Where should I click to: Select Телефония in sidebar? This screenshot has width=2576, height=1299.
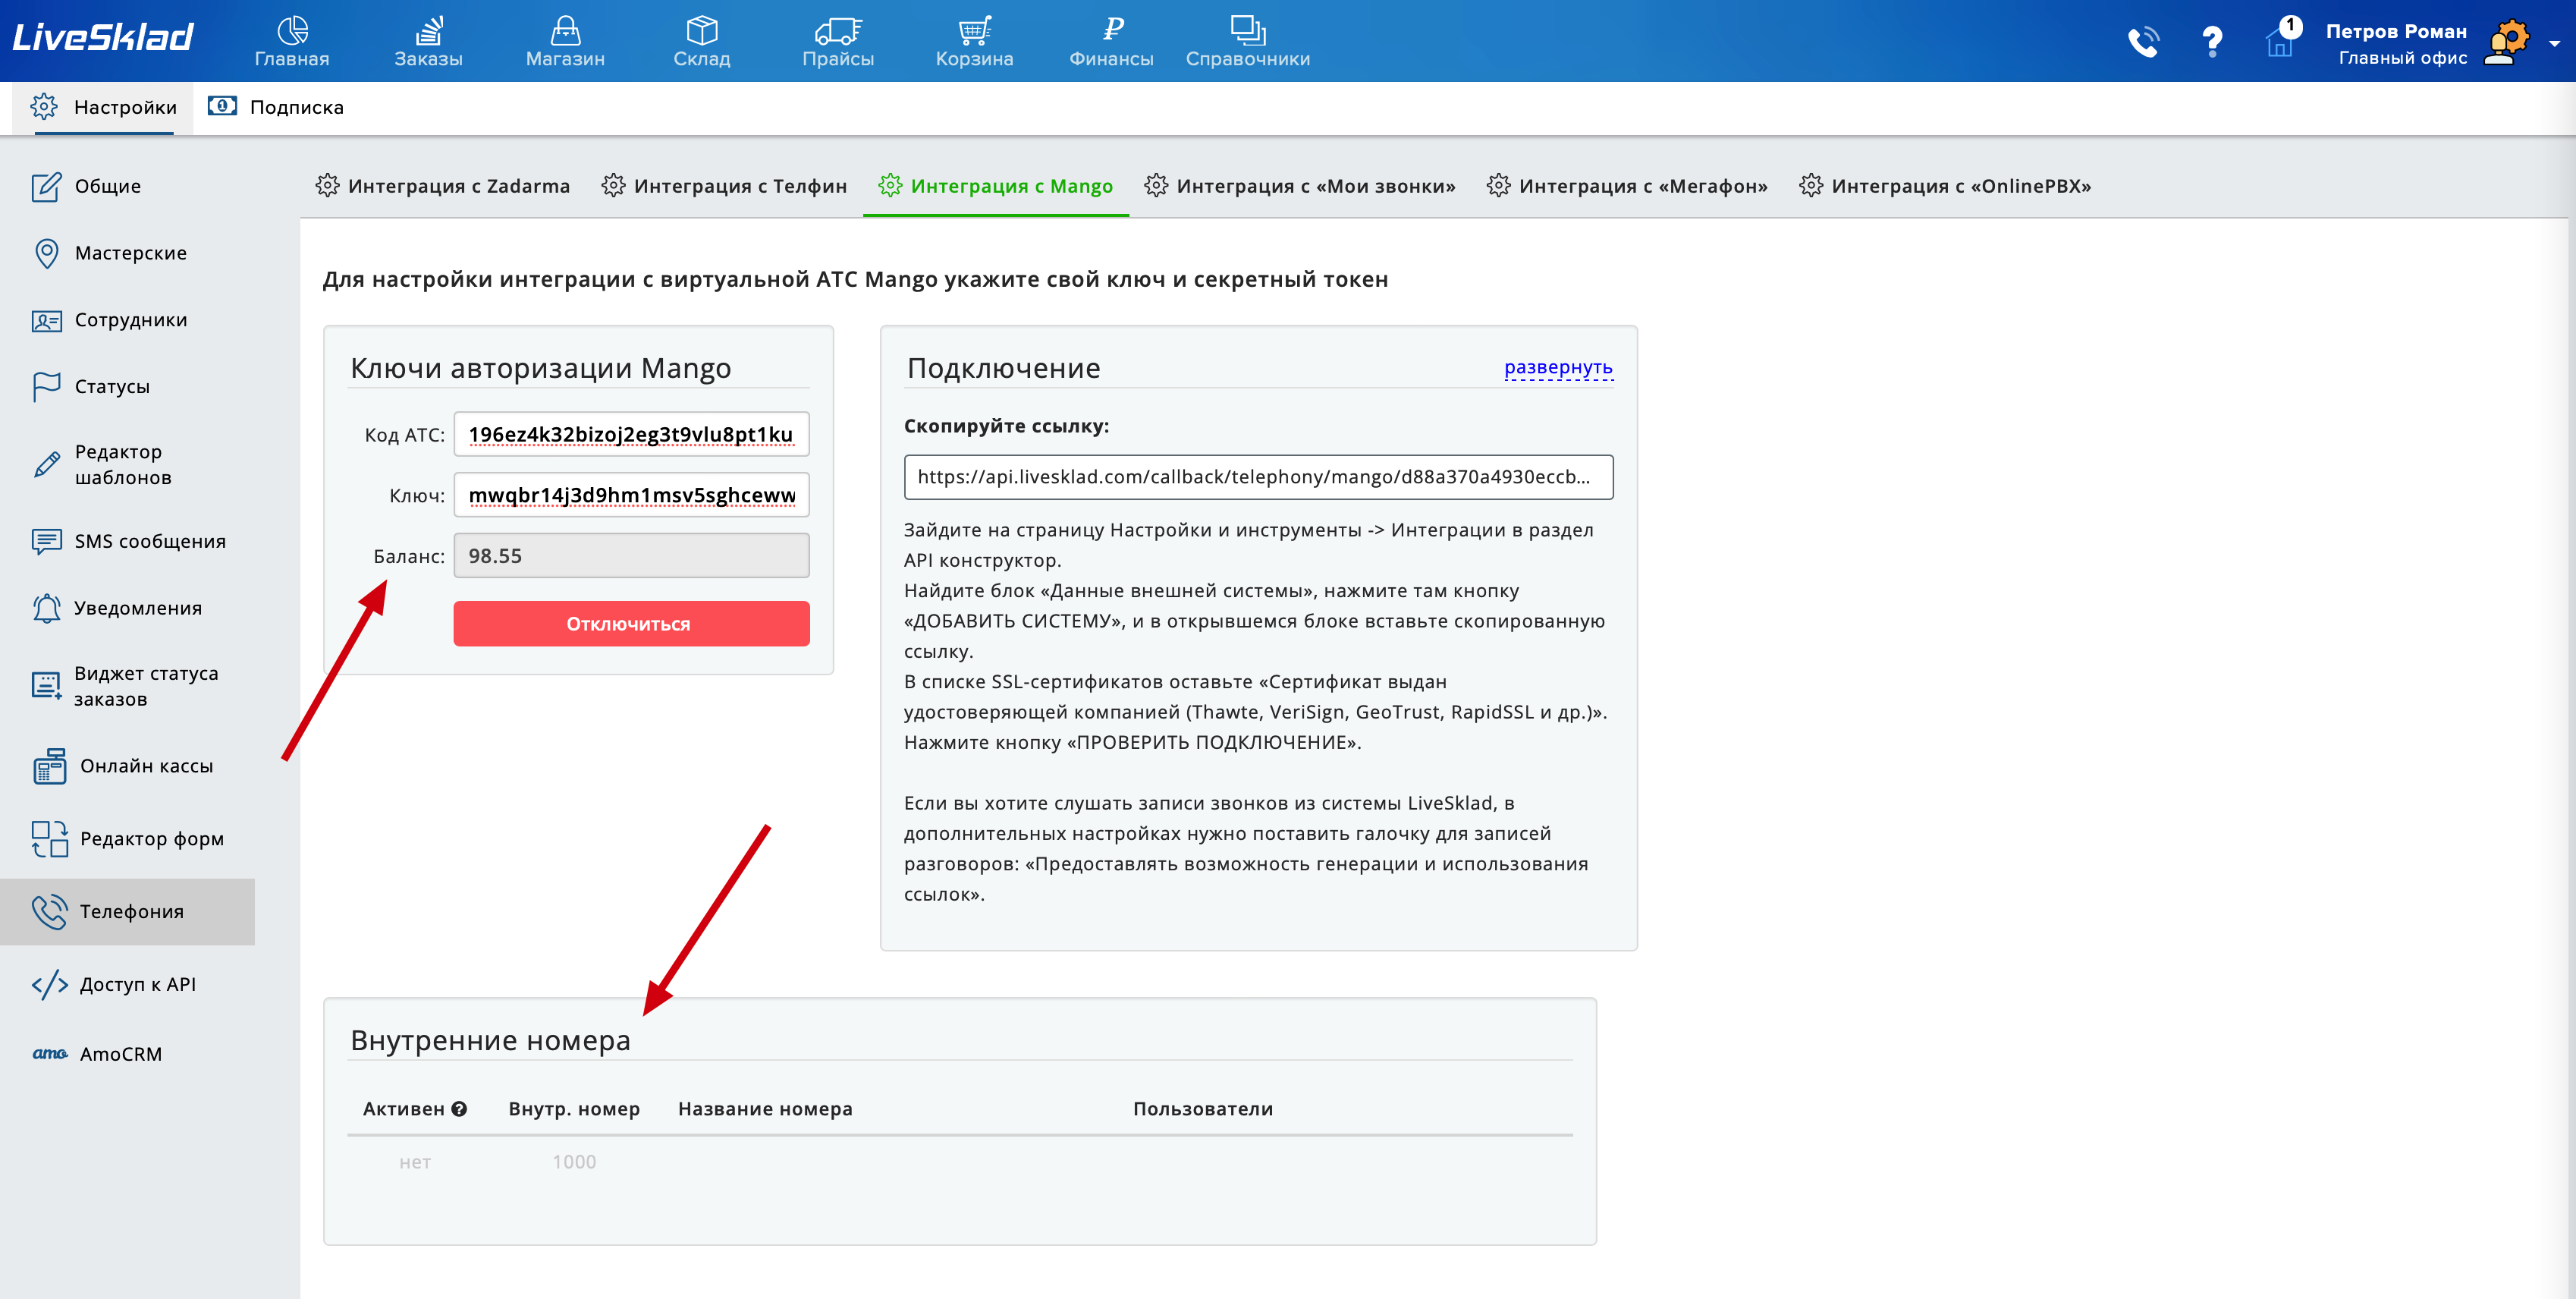(127, 911)
